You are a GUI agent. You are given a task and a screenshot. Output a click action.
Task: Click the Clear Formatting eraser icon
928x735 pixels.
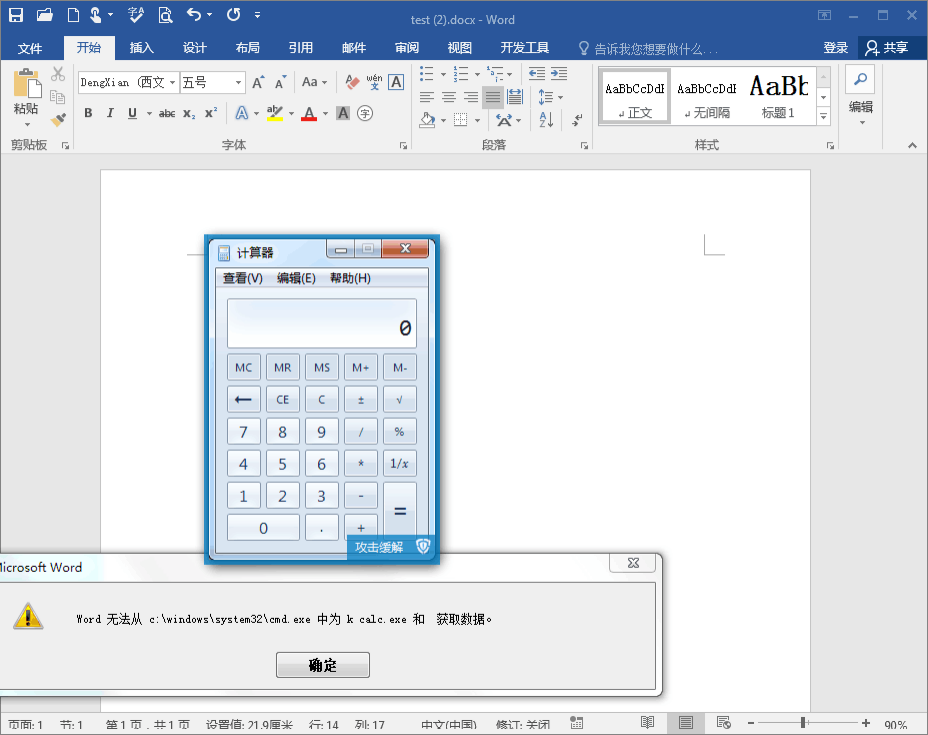pyautogui.click(x=351, y=82)
